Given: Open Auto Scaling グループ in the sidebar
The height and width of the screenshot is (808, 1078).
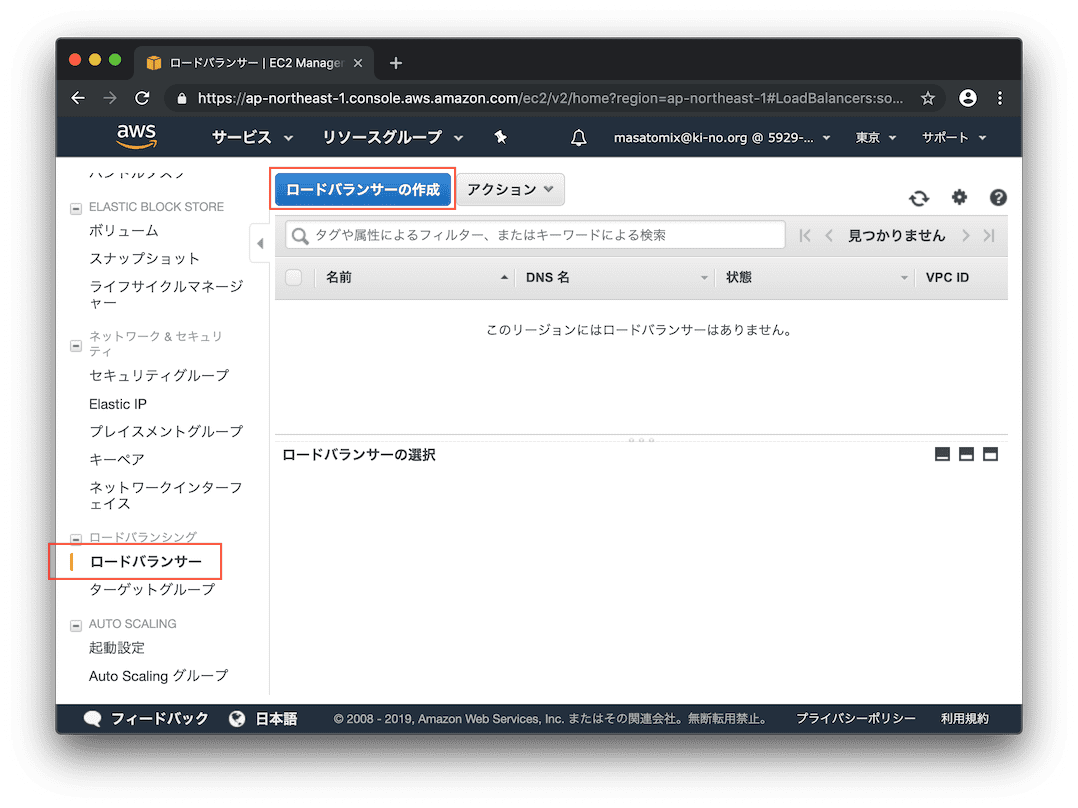Looking at the screenshot, I should pyautogui.click(x=158, y=676).
